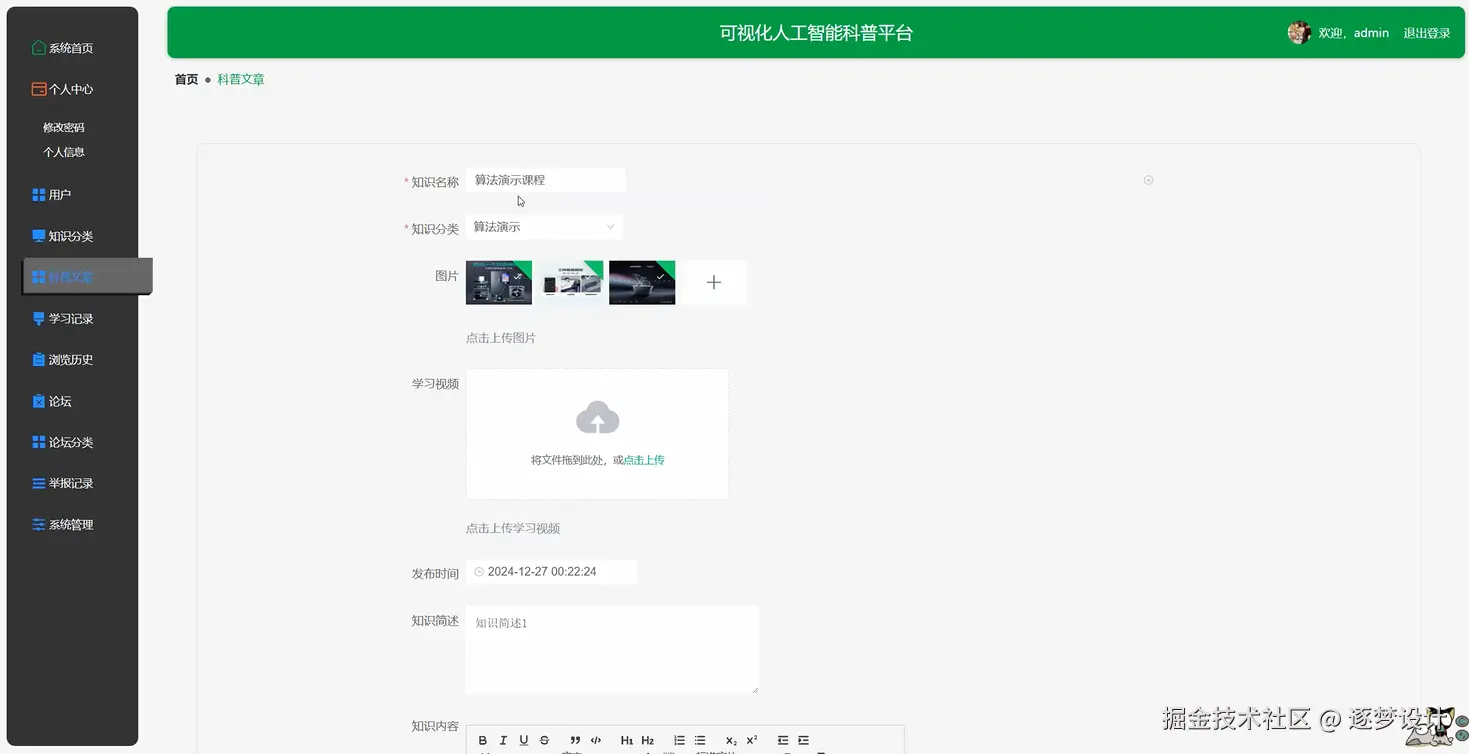Image resolution: width=1469 pixels, height=754 pixels.
Task: Select the third uploaded image thumbnail
Action: point(642,282)
